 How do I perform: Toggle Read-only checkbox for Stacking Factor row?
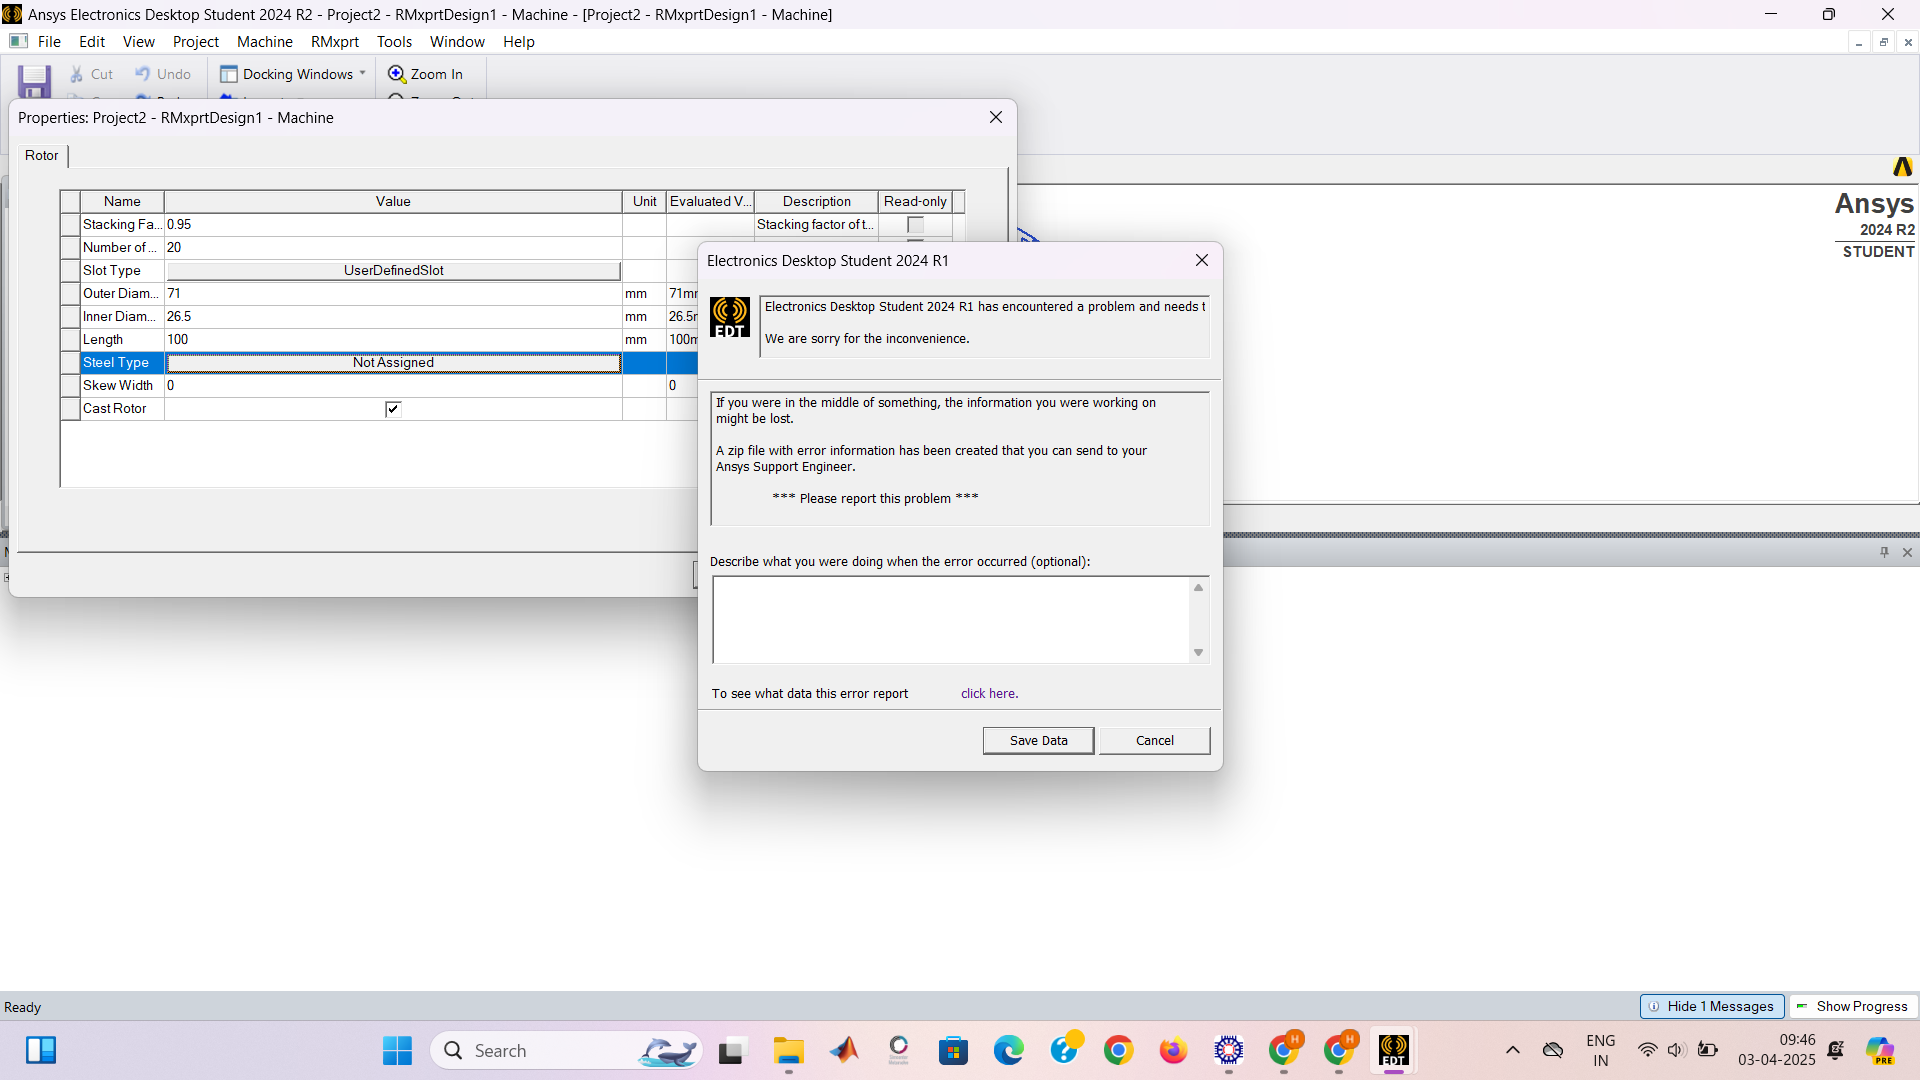point(915,225)
